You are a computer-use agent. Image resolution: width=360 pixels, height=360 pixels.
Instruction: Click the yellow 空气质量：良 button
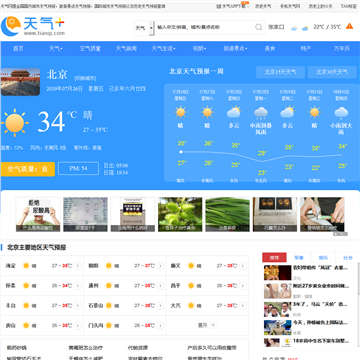coord(28,169)
